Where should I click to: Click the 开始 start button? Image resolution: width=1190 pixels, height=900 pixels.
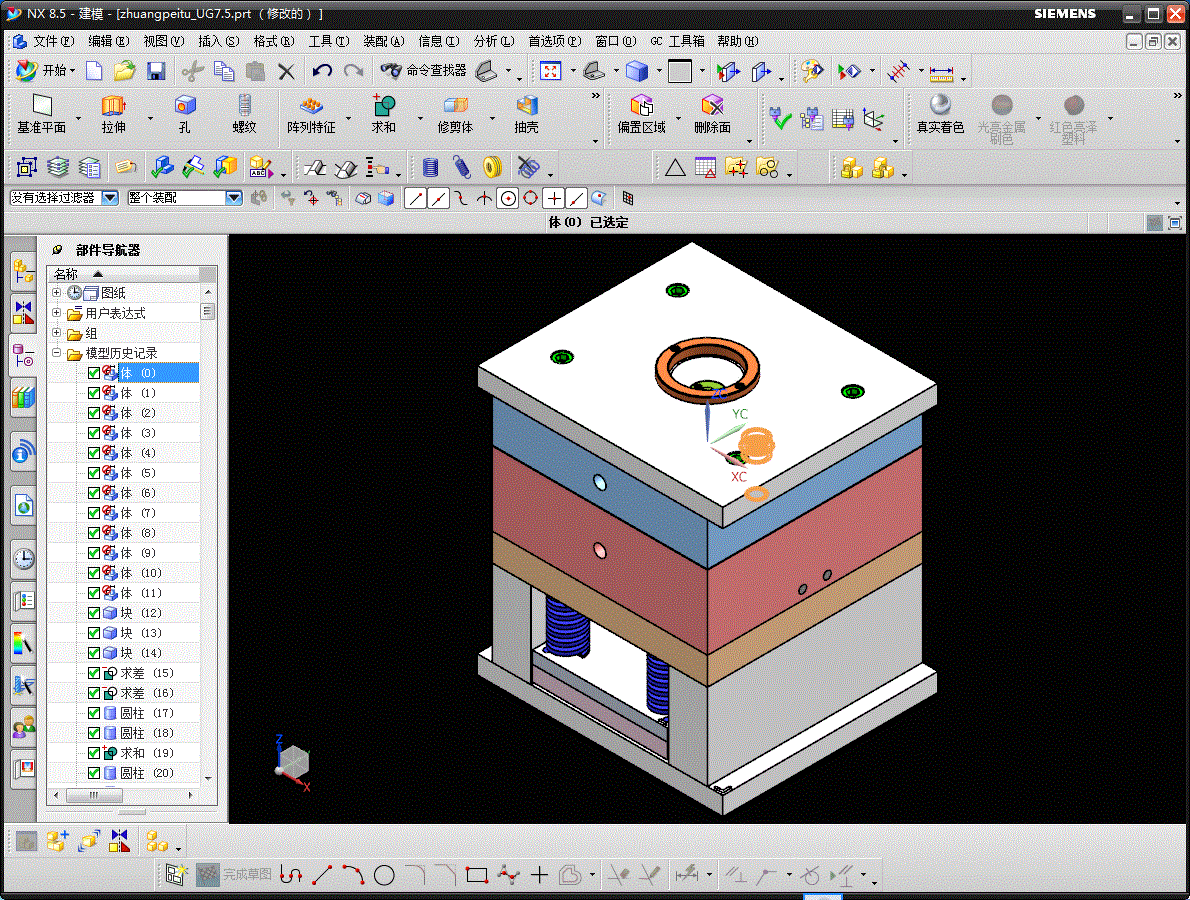(x=45, y=71)
